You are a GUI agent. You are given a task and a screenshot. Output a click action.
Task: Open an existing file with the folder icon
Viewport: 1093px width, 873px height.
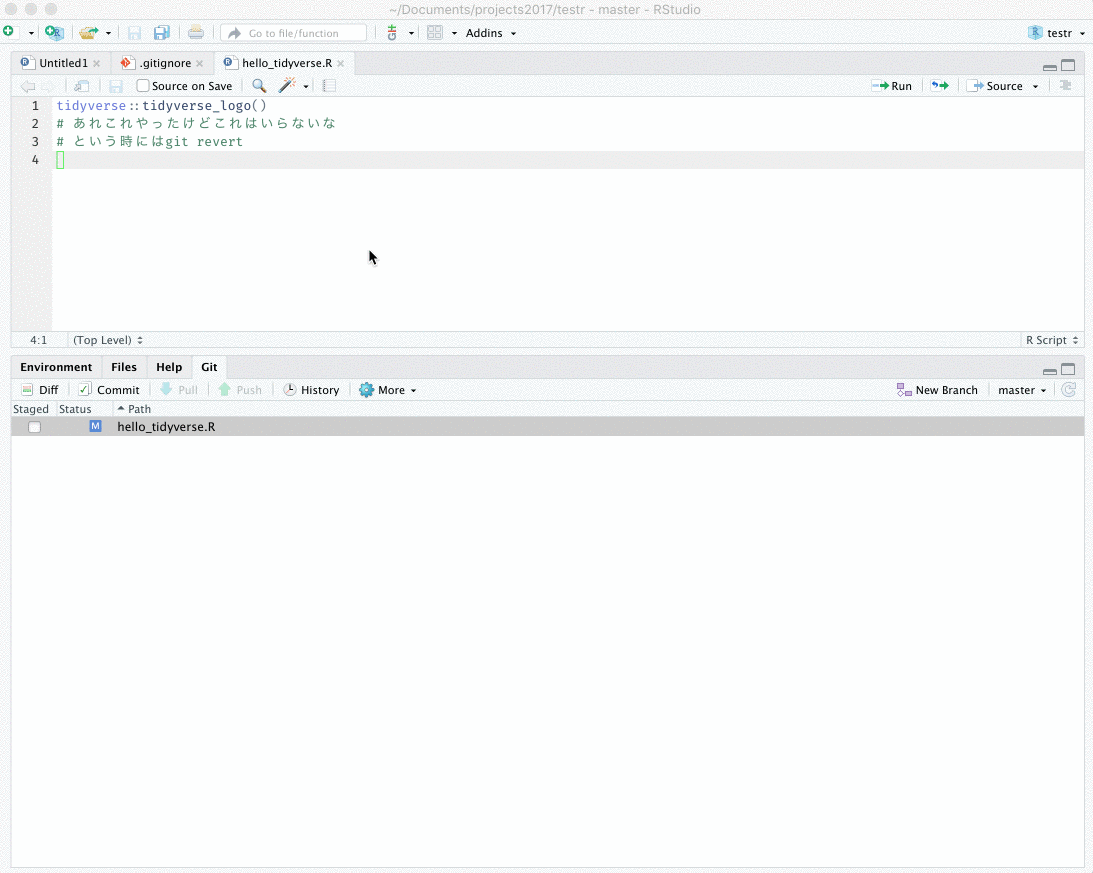click(x=90, y=32)
